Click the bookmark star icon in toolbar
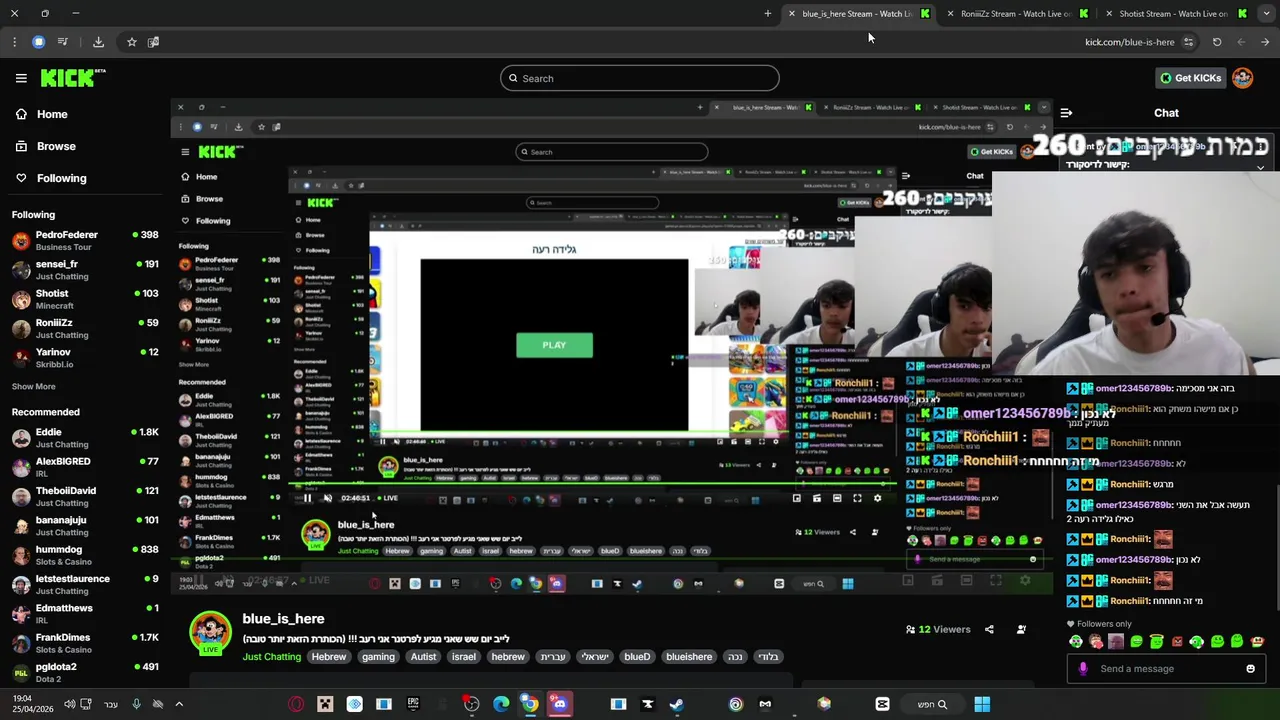This screenshot has width=1280, height=720. coord(131,42)
